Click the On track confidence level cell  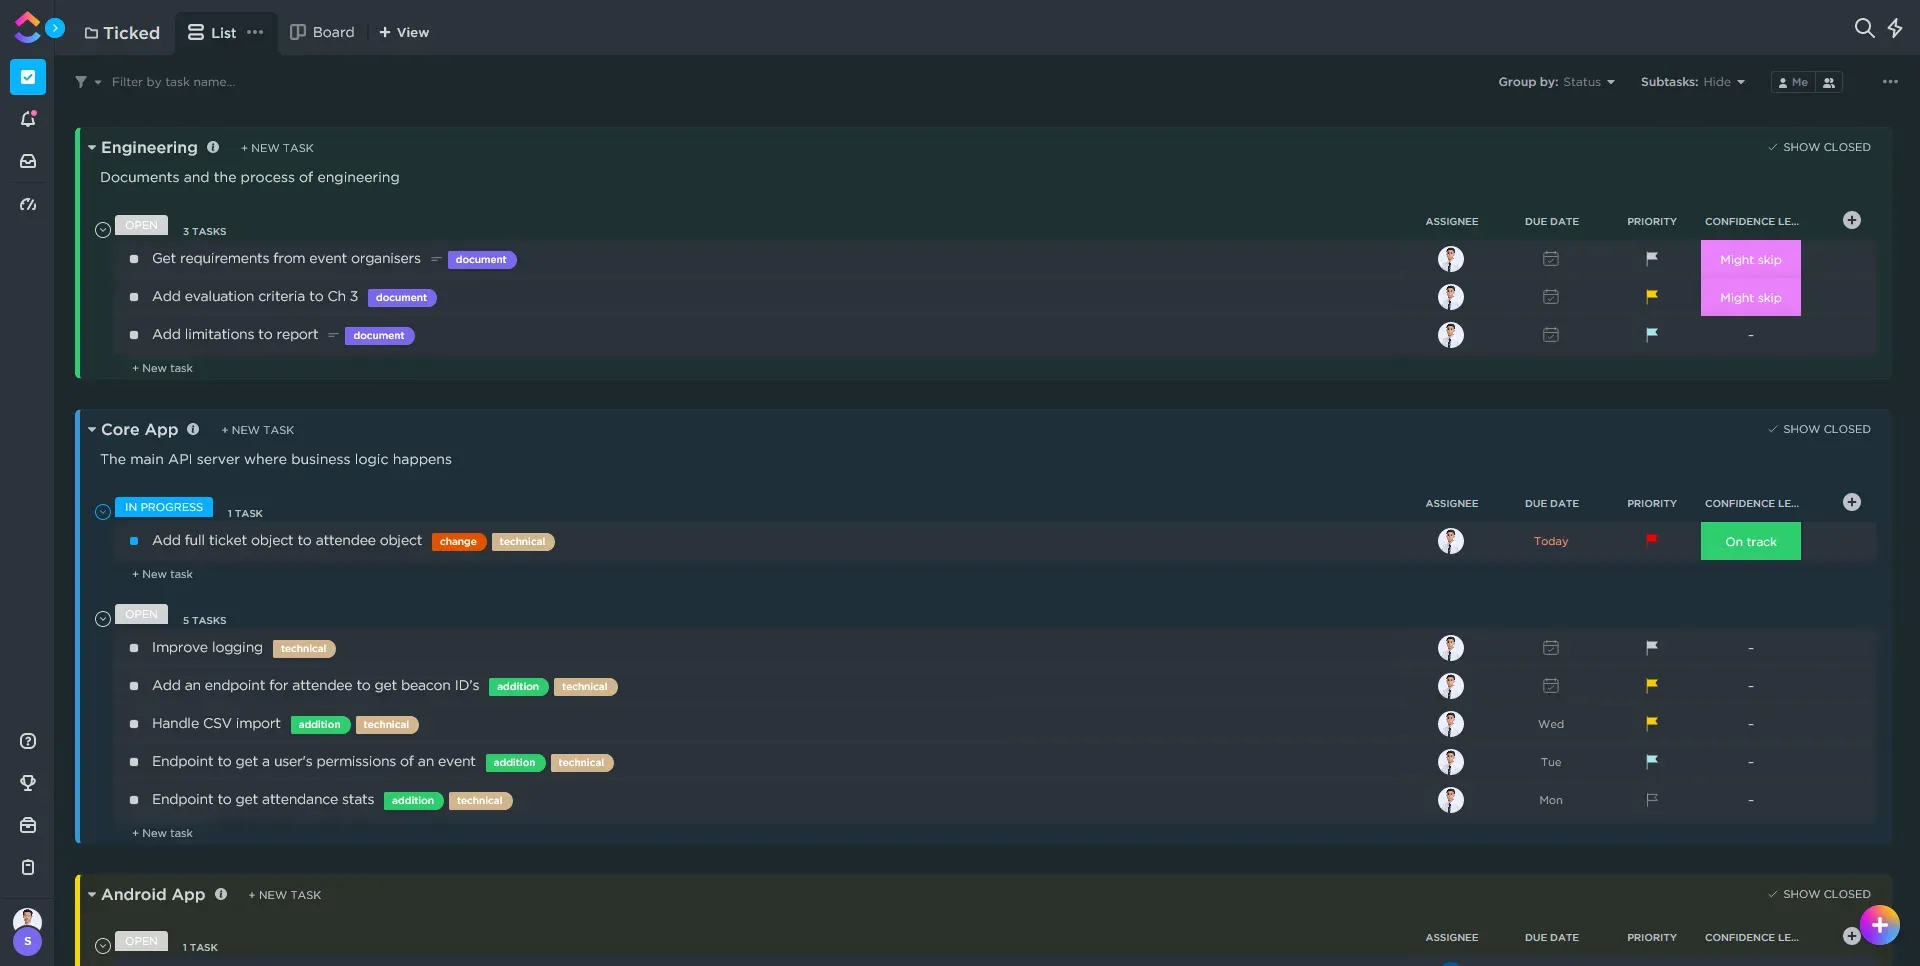(x=1751, y=541)
